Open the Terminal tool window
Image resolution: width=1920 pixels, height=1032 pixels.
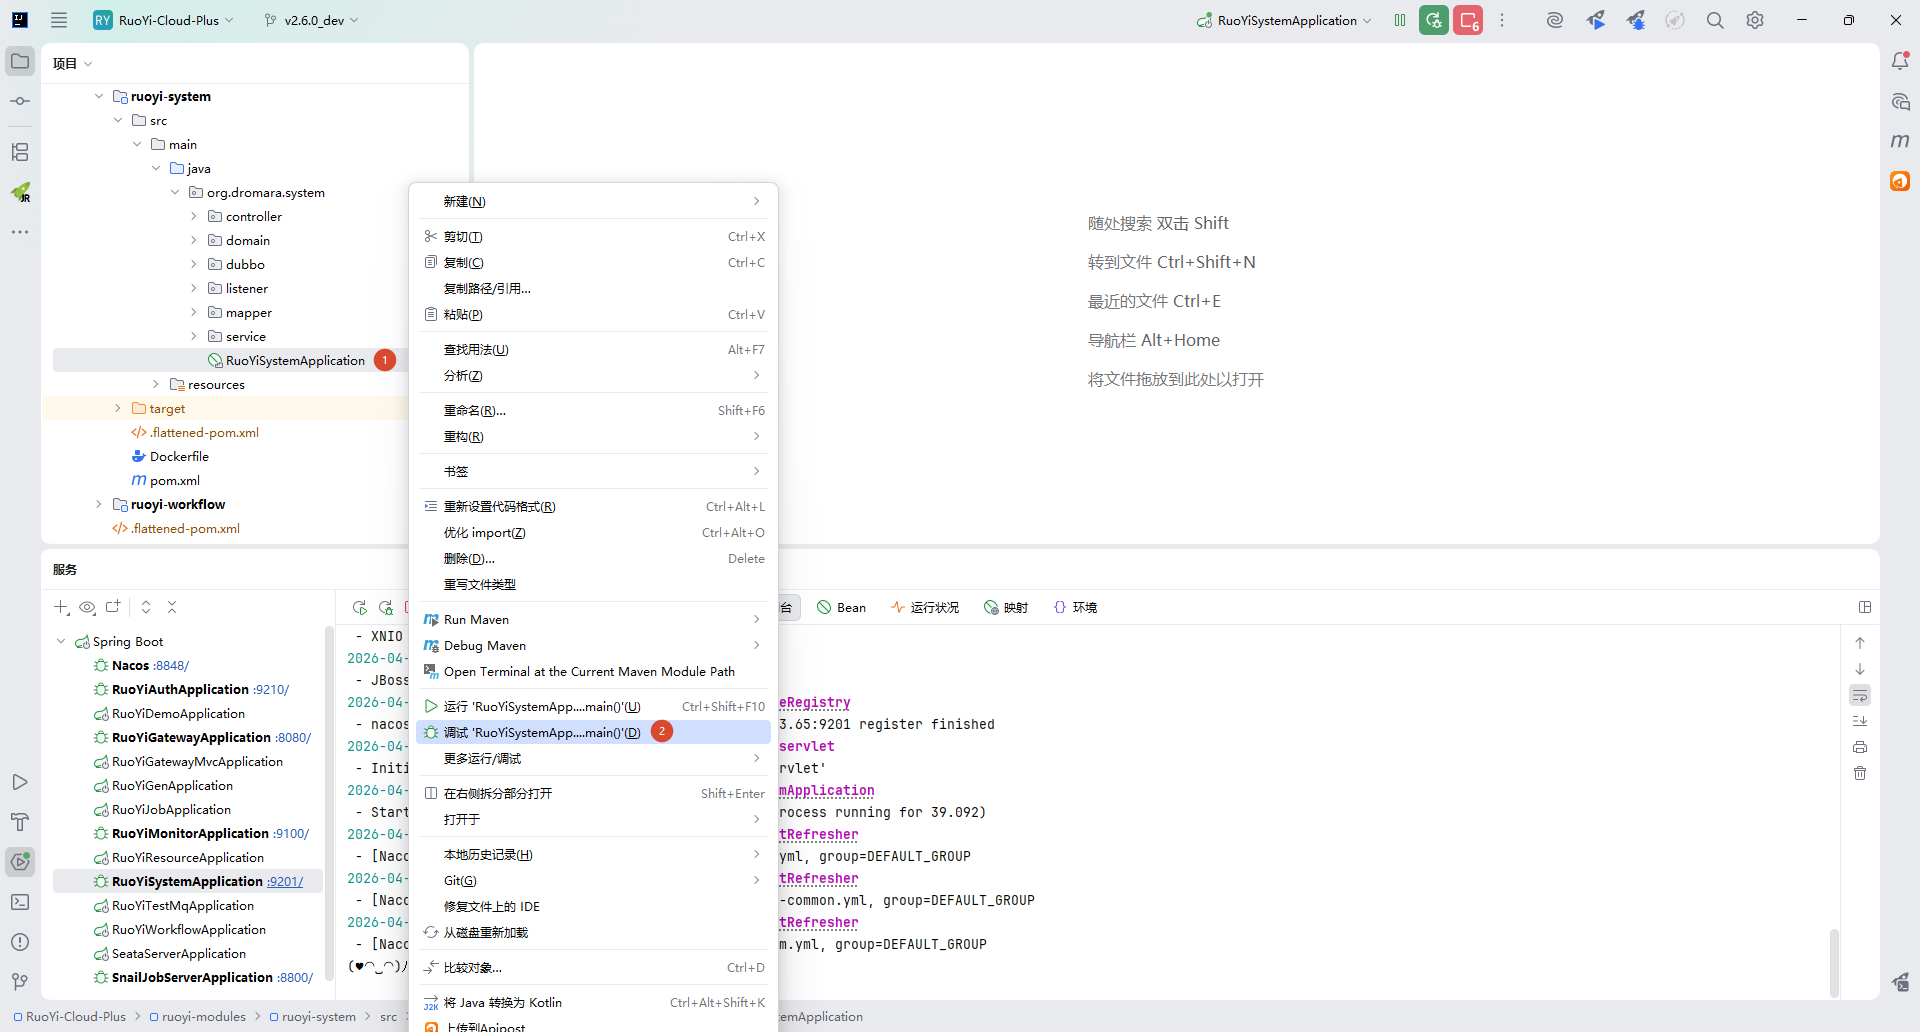point(20,902)
